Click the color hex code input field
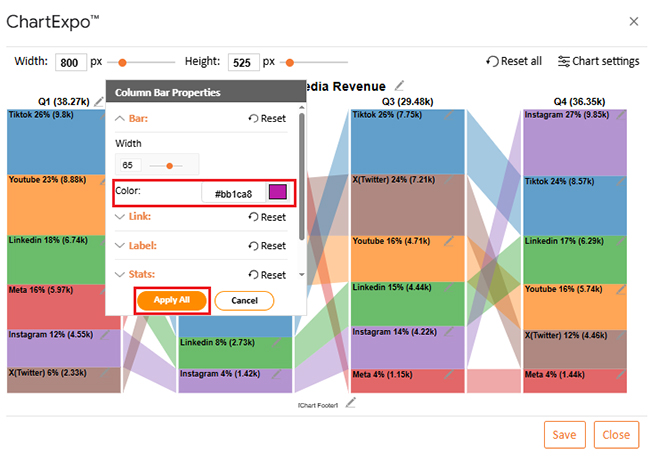 (x=233, y=191)
